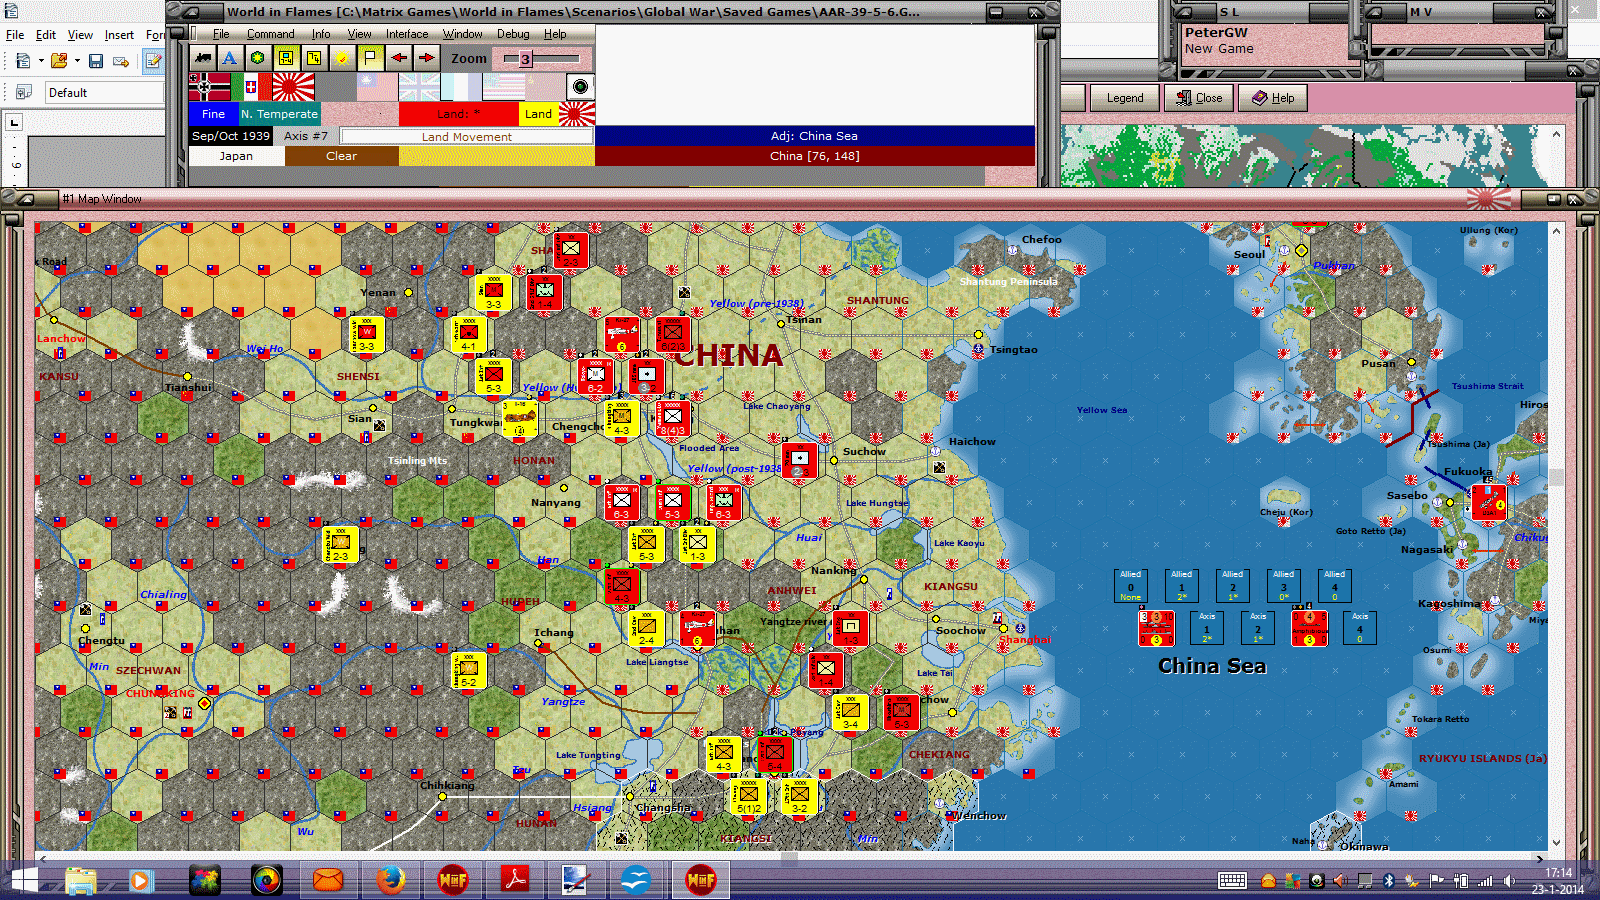Viewport: 1600px width, 900px height.
Task: Click the green hex grid icon
Action: click(x=257, y=58)
